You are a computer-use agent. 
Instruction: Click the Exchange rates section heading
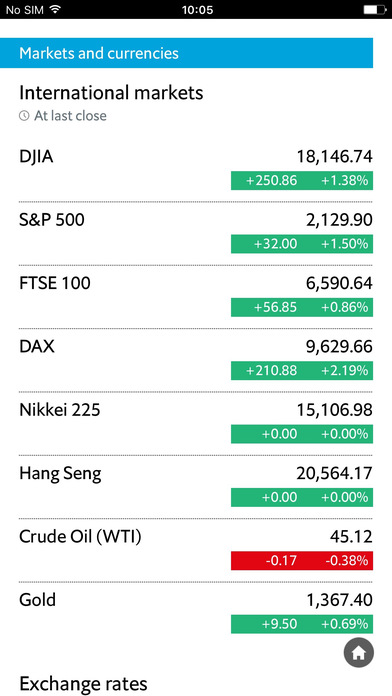83,683
